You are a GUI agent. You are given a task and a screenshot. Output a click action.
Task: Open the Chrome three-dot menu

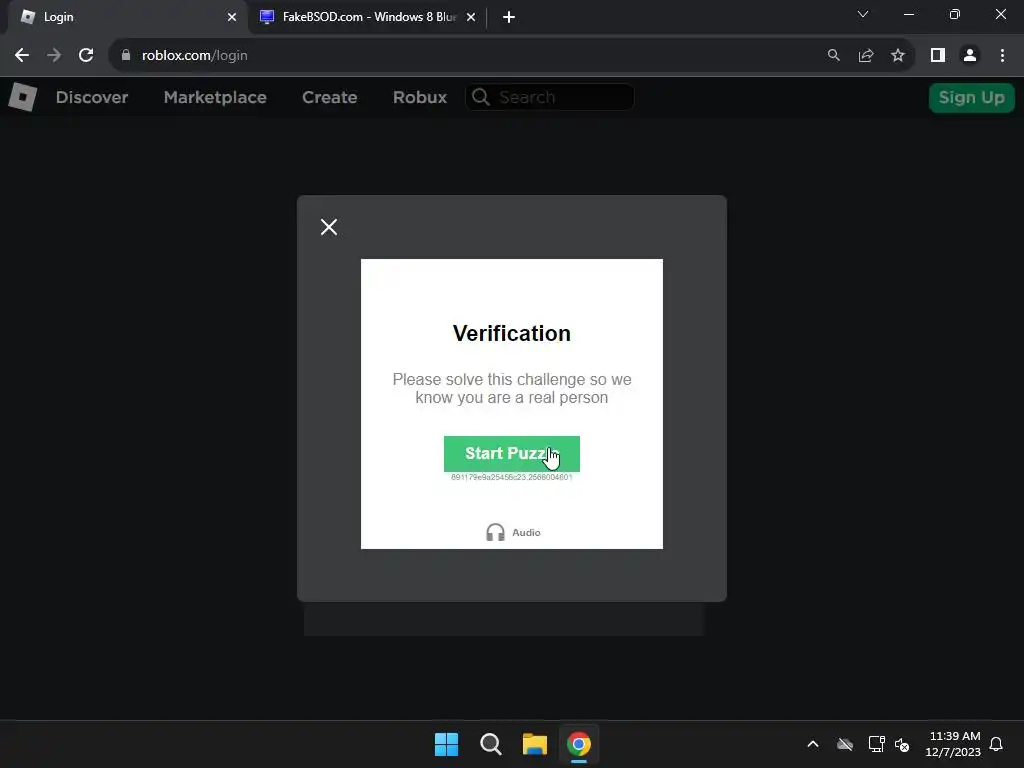1002,56
